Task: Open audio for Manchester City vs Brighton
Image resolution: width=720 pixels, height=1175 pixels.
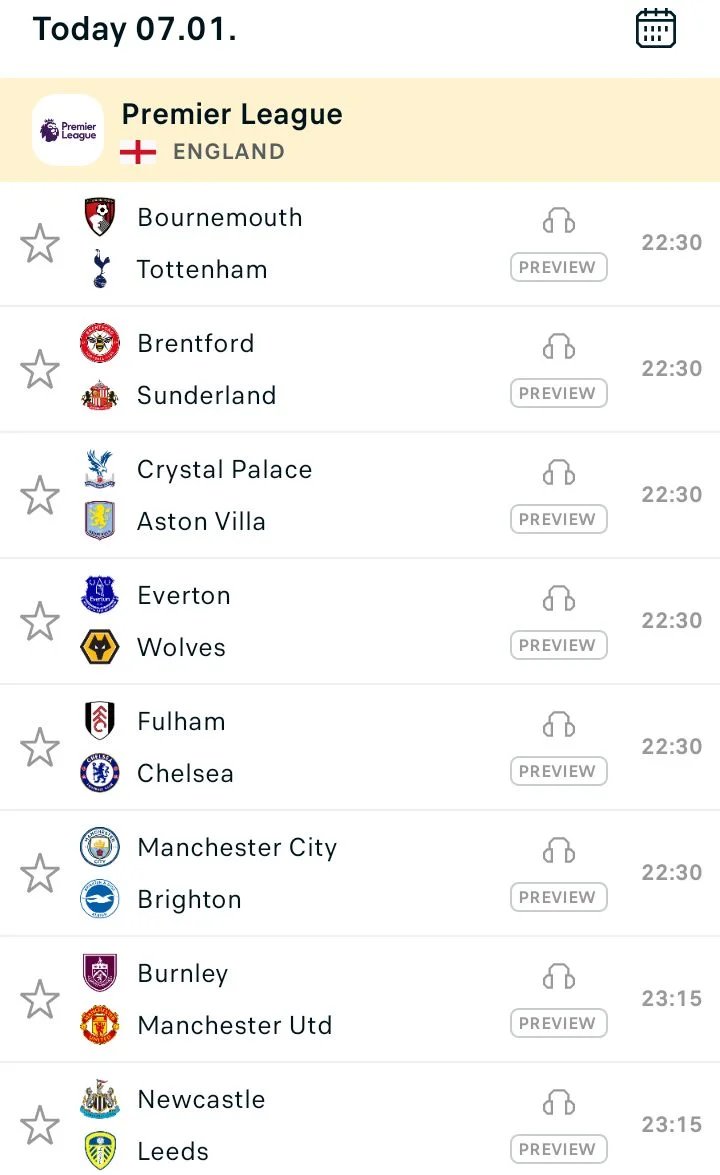Action: (559, 850)
